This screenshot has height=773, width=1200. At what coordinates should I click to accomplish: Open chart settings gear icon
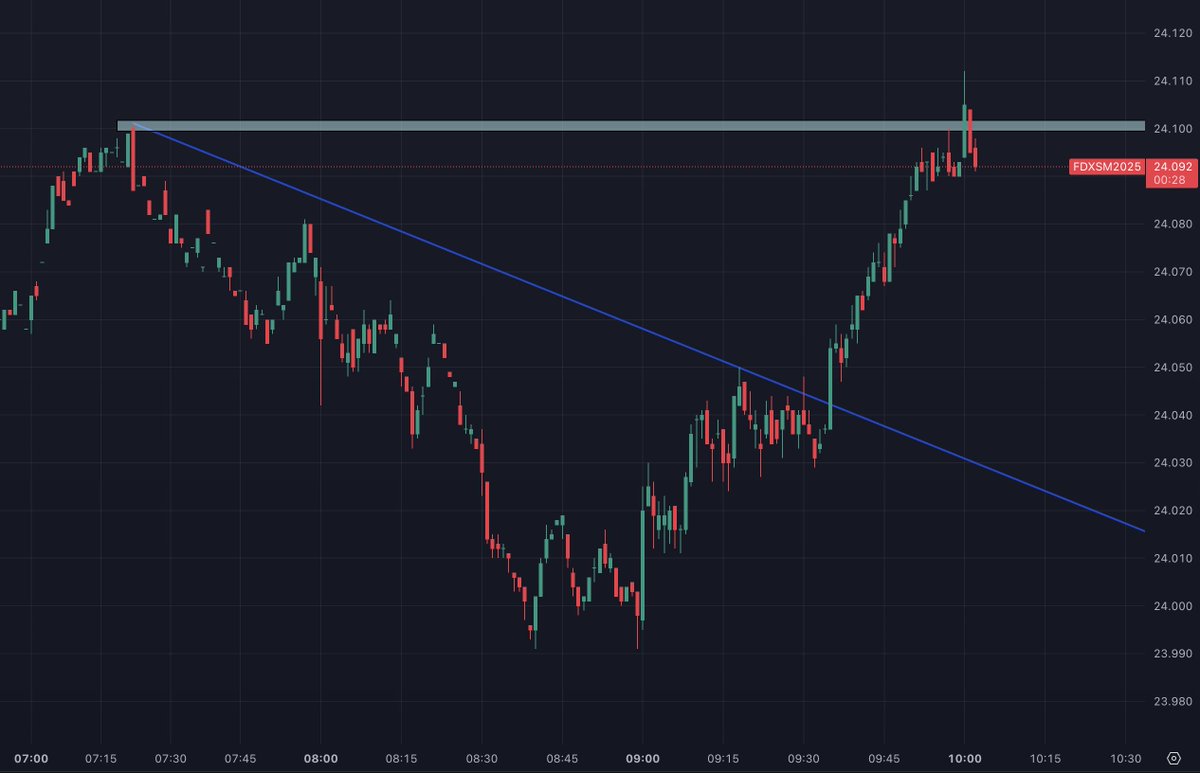tap(1172, 757)
